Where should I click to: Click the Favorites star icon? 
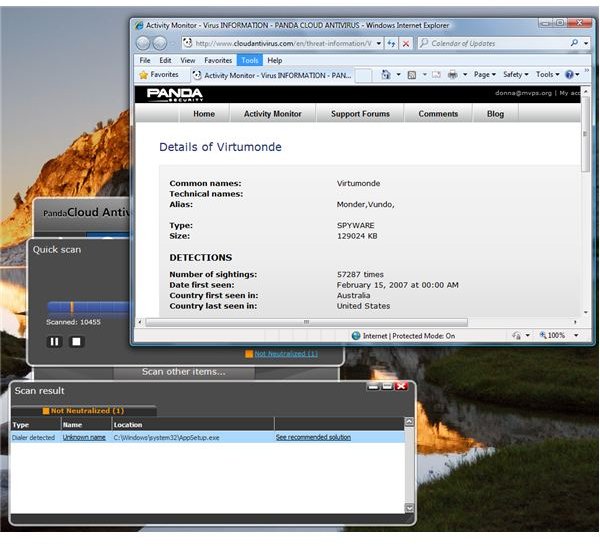[x=143, y=75]
